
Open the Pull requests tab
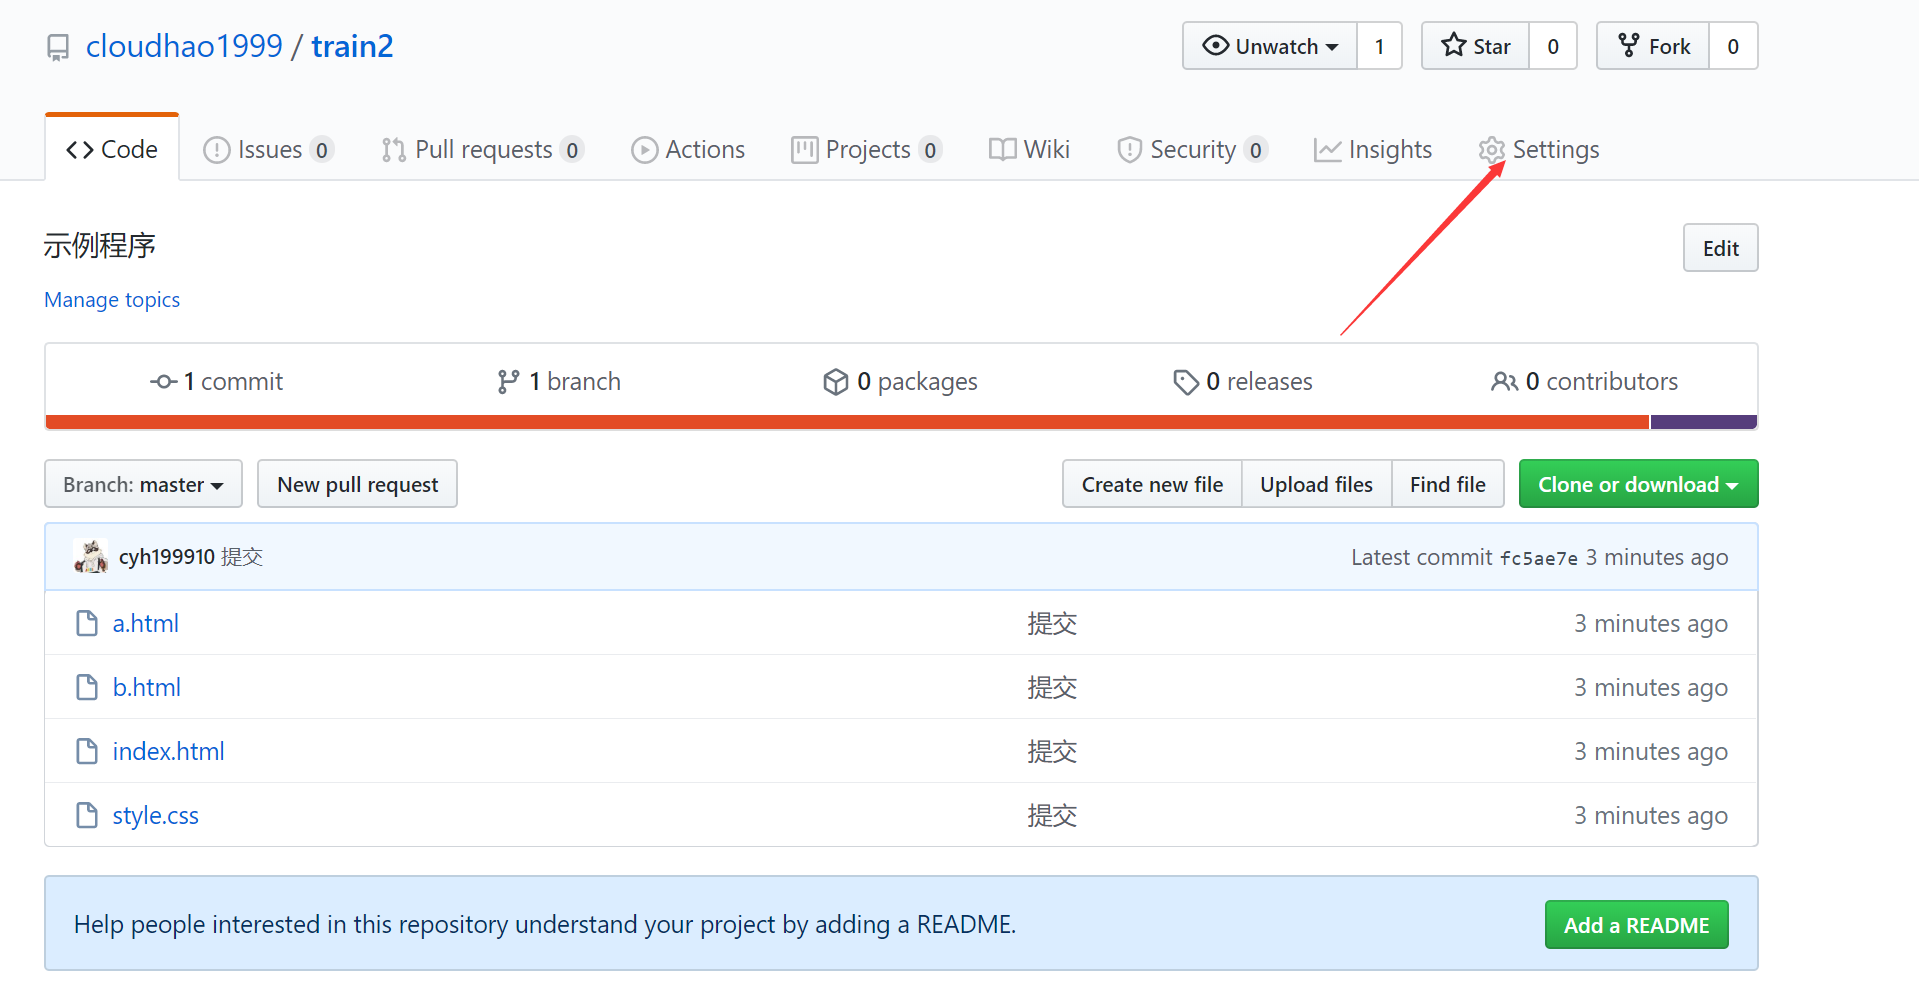tap(482, 149)
